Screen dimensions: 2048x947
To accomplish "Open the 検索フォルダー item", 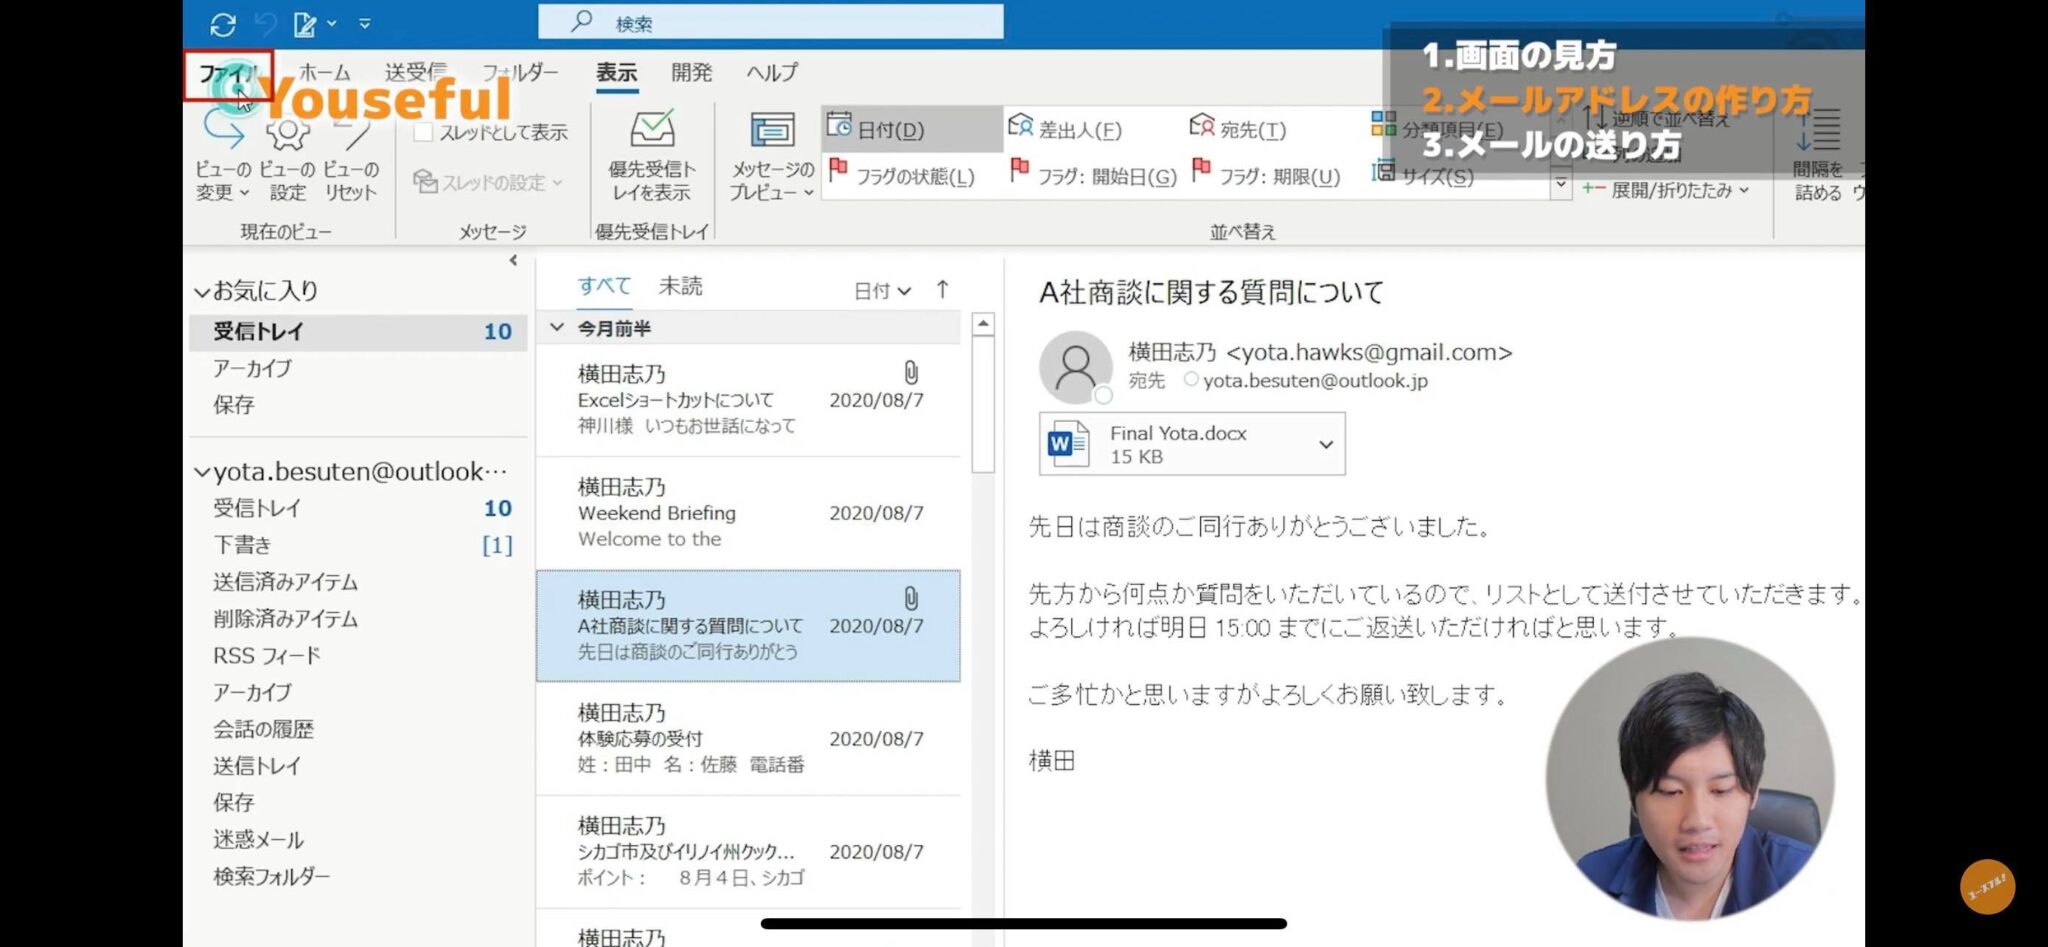I will [x=271, y=877].
